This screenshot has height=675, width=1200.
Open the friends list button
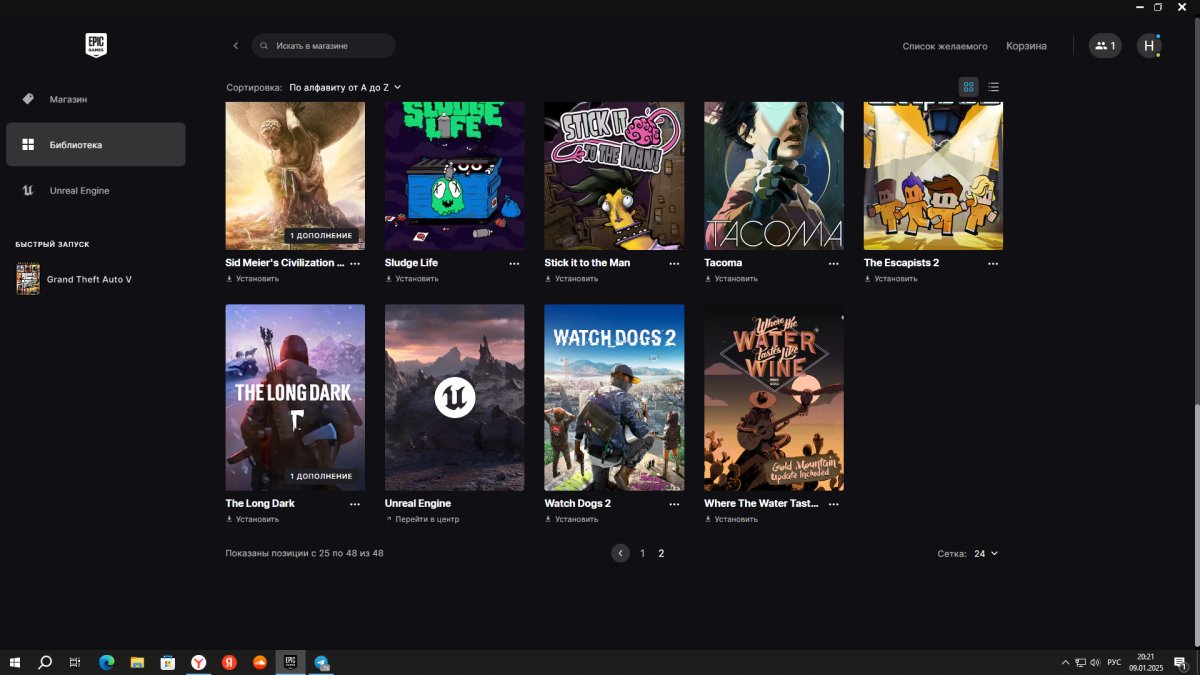coord(1105,46)
